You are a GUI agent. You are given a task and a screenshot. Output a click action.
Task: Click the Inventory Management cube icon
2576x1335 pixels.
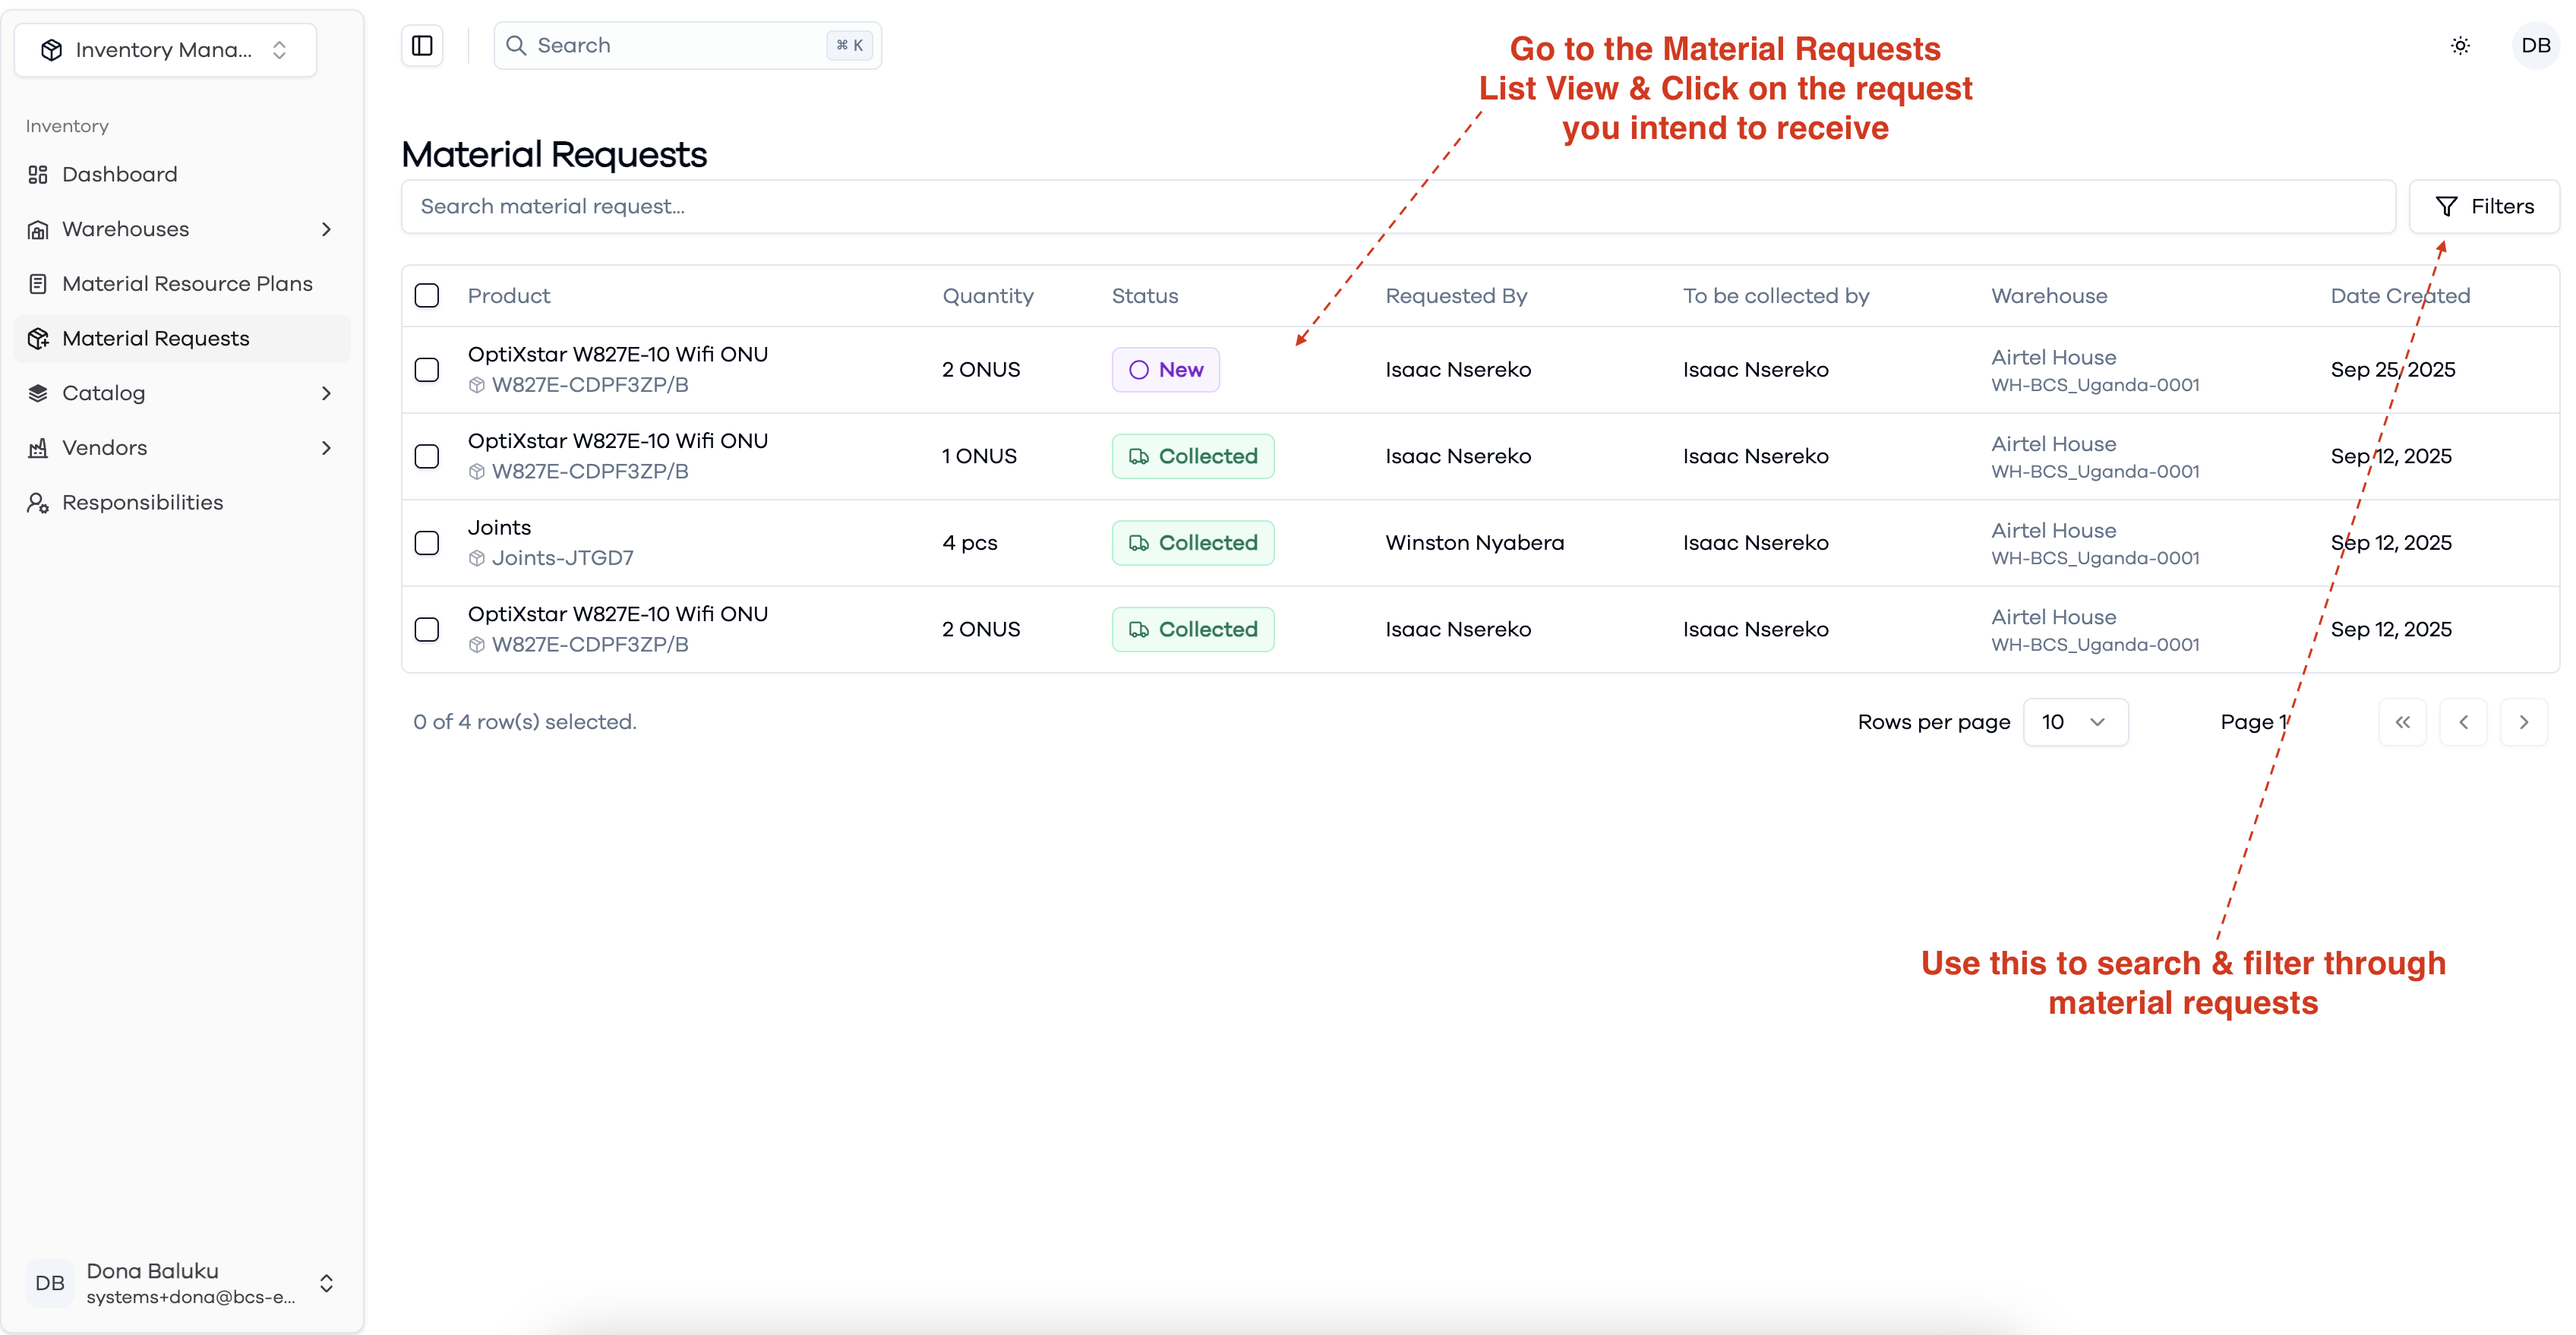tap(52, 50)
